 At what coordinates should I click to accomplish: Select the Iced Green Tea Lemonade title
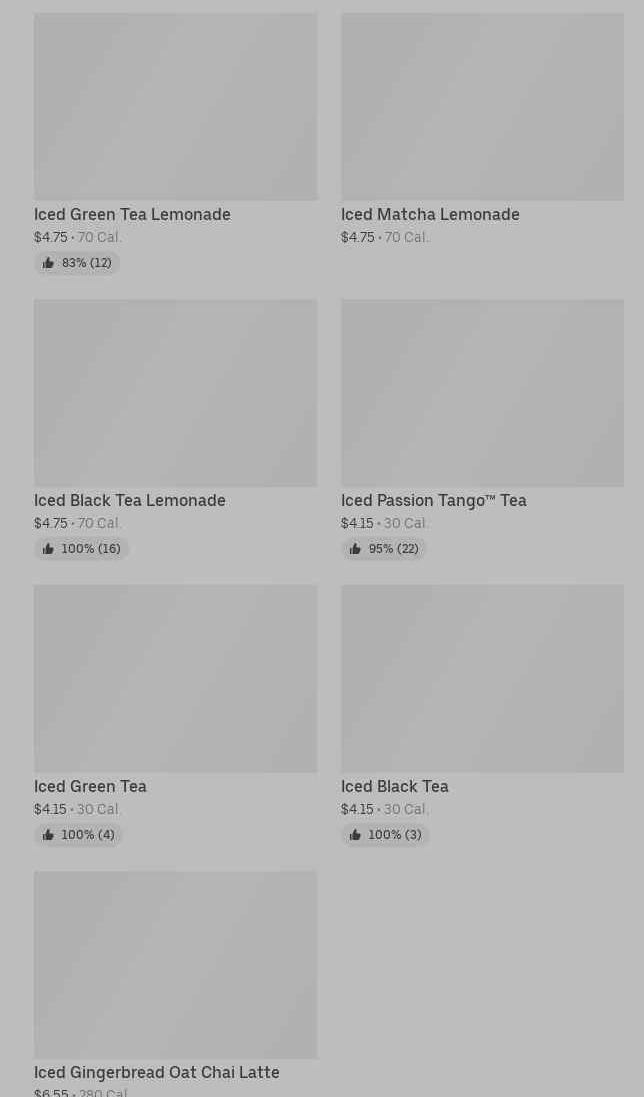point(132,214)
